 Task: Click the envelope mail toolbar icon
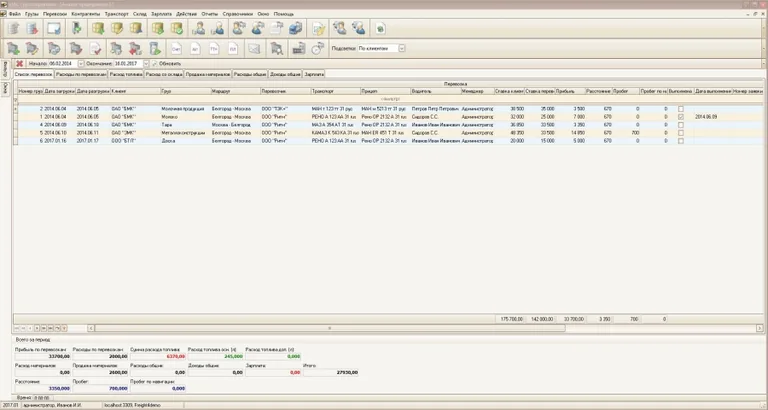tap(254, 46)
